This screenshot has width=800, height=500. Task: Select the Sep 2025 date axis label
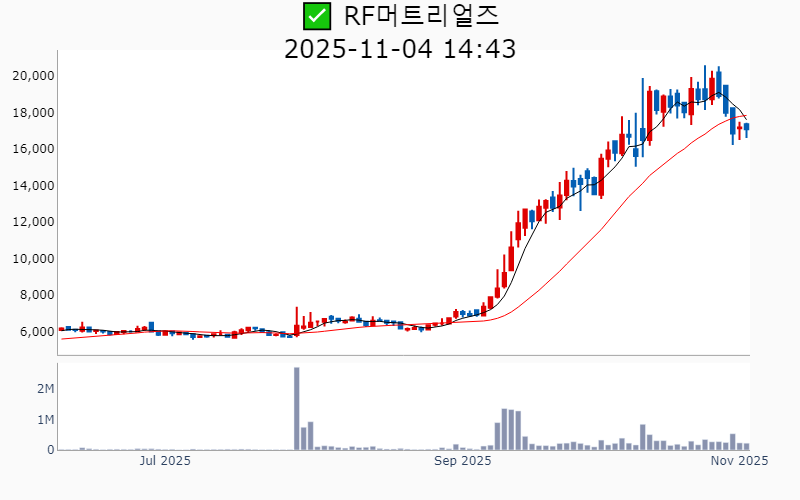pos(462,461)
